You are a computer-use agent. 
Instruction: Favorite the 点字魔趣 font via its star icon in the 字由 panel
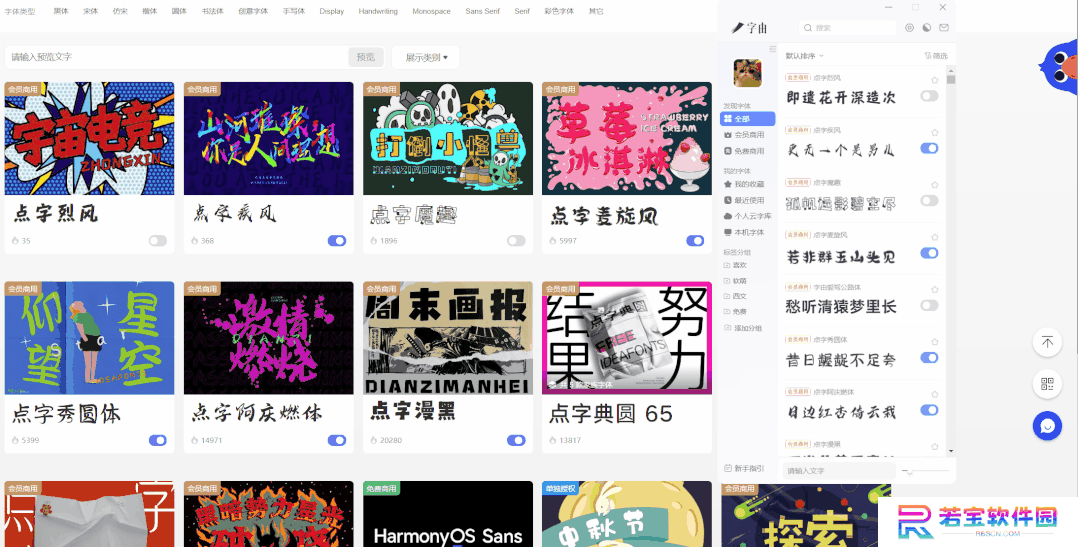coord(934,184)
